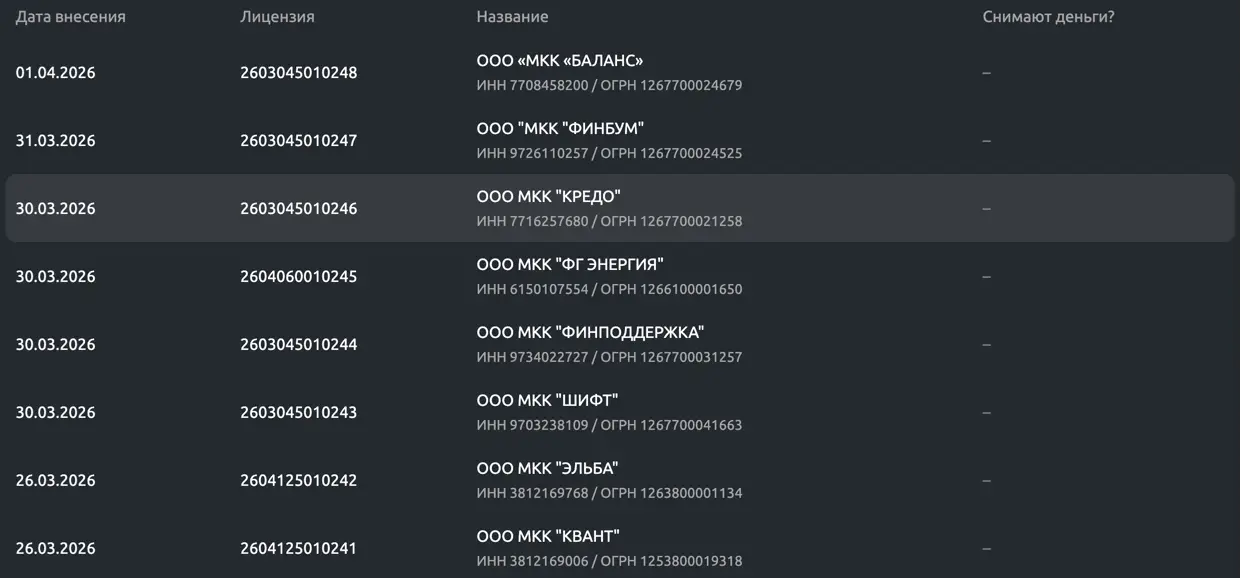The height and width of the screenshot is (578, 1241).
Task: Choose the ООО МКК "ШИФТ" company
Action: [547, 401]
